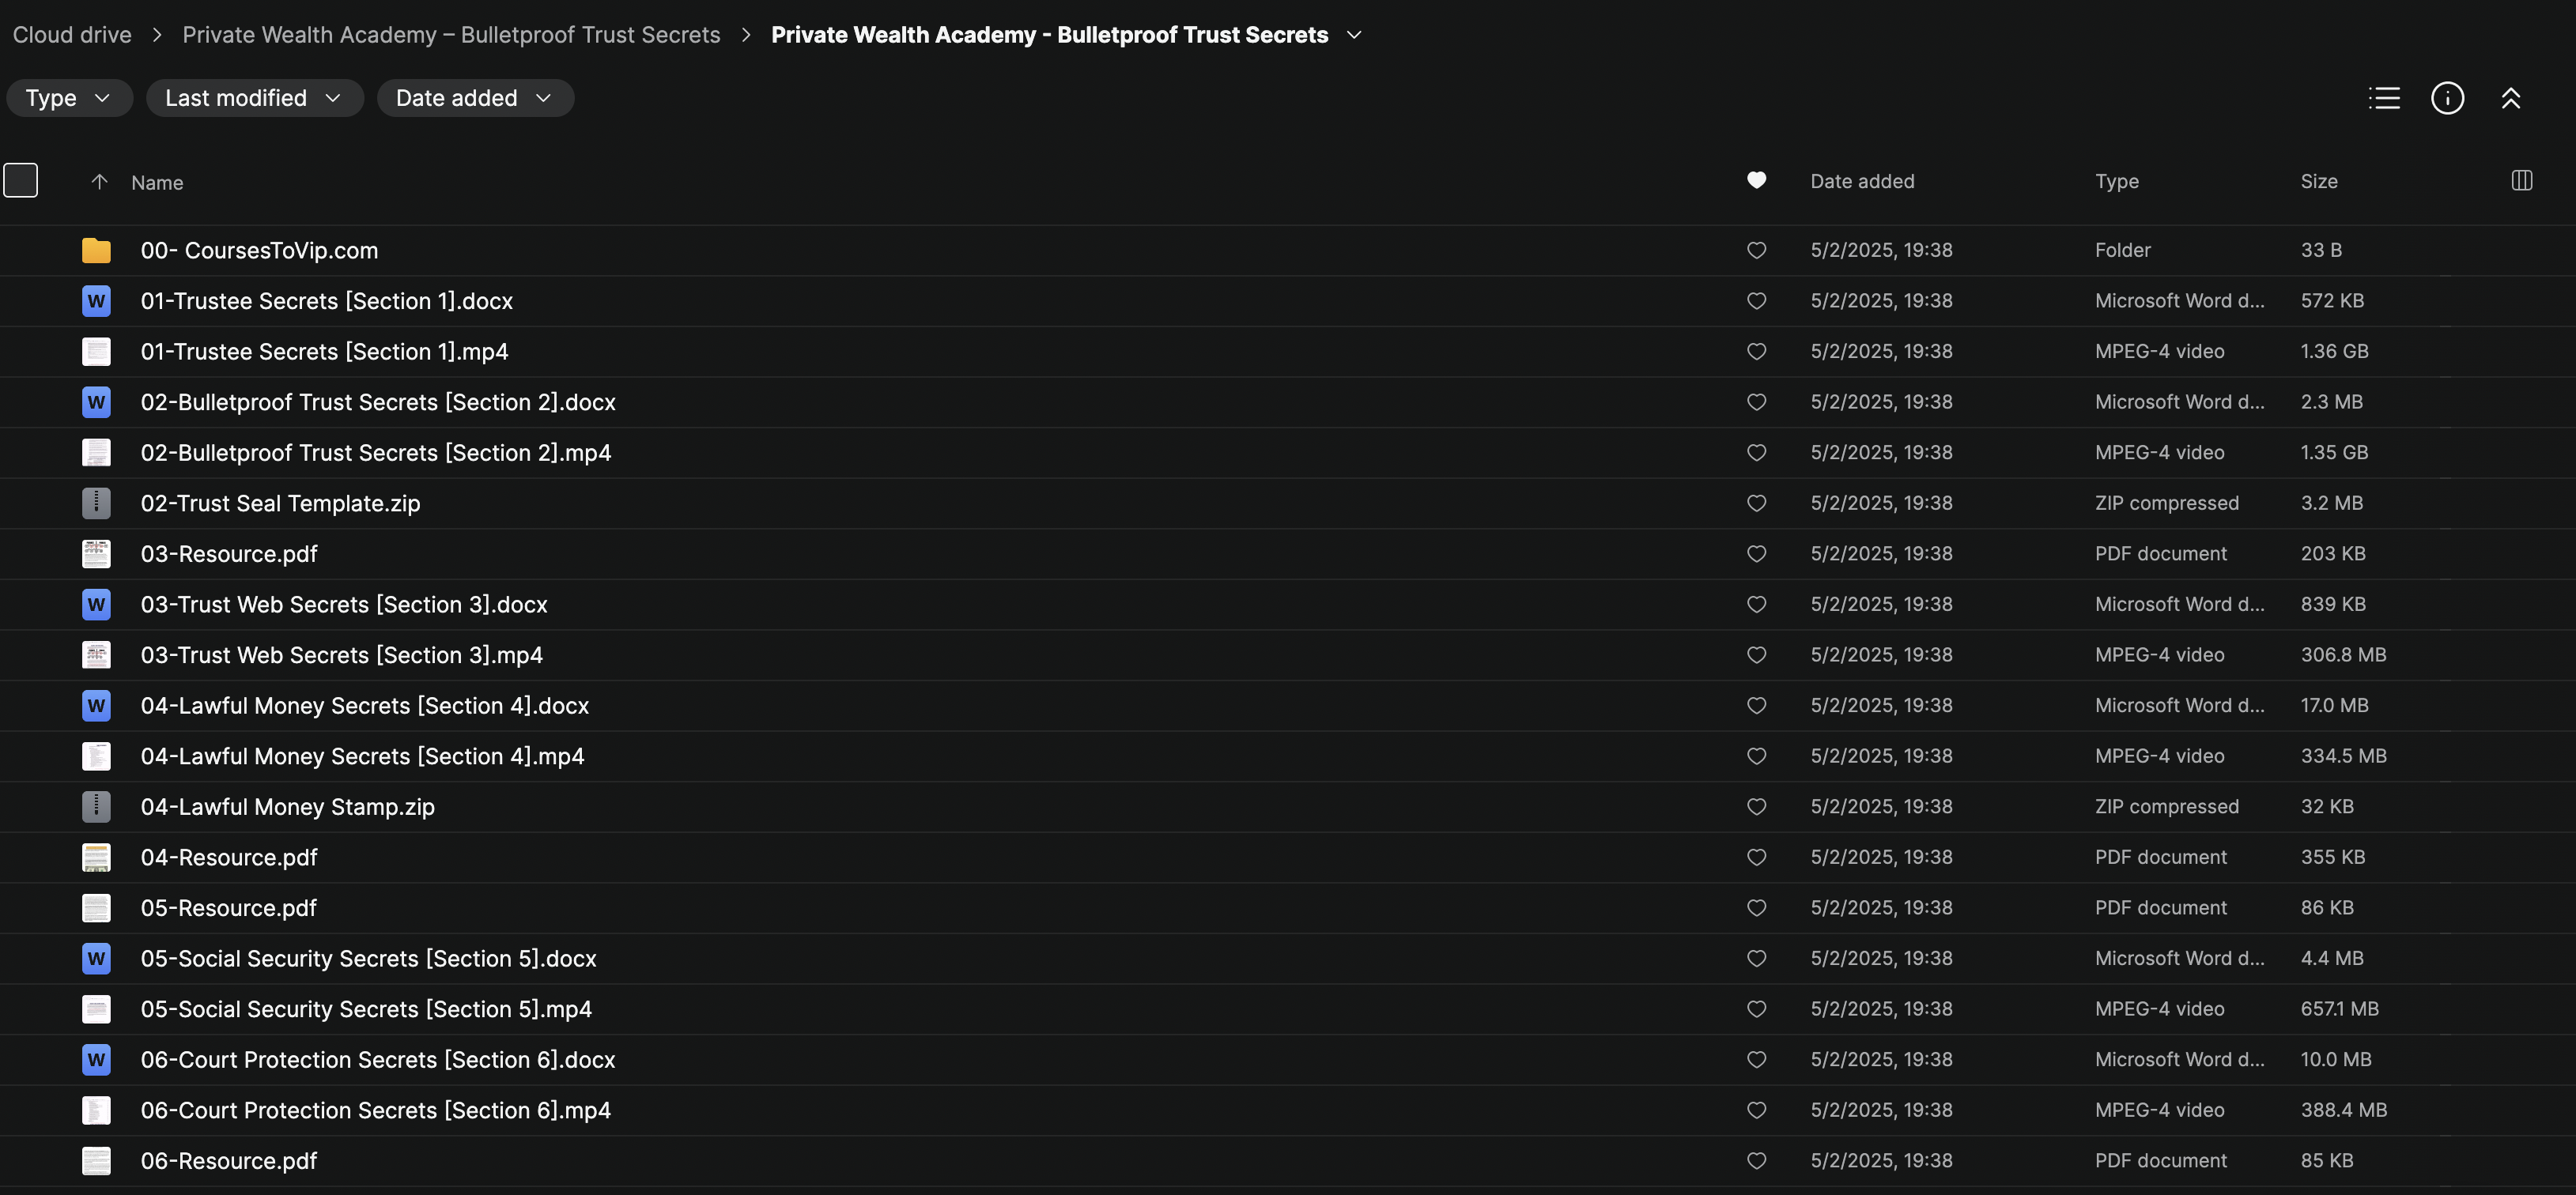Viewport: 2576px width, 1195px height.
Task: Click the double-chevron collapse icon
Action: 2510,98
